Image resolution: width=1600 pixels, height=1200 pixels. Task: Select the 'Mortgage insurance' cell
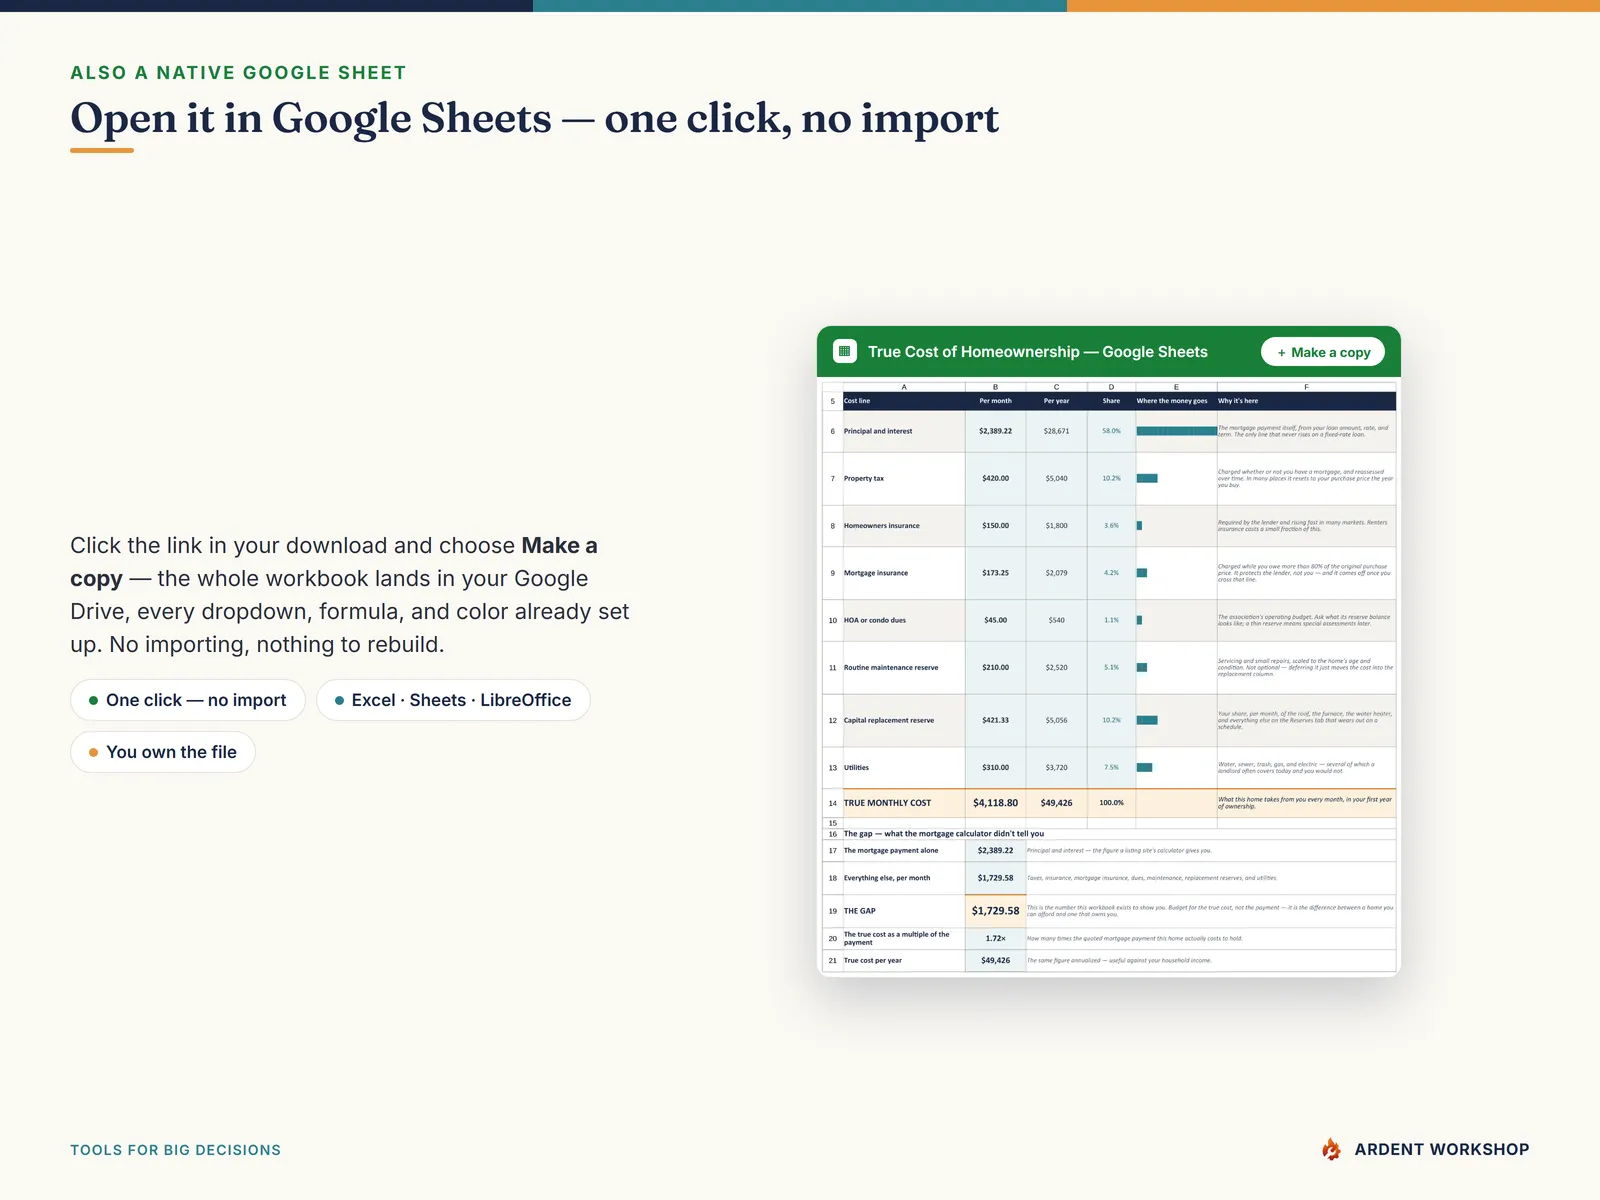point(904,573)
